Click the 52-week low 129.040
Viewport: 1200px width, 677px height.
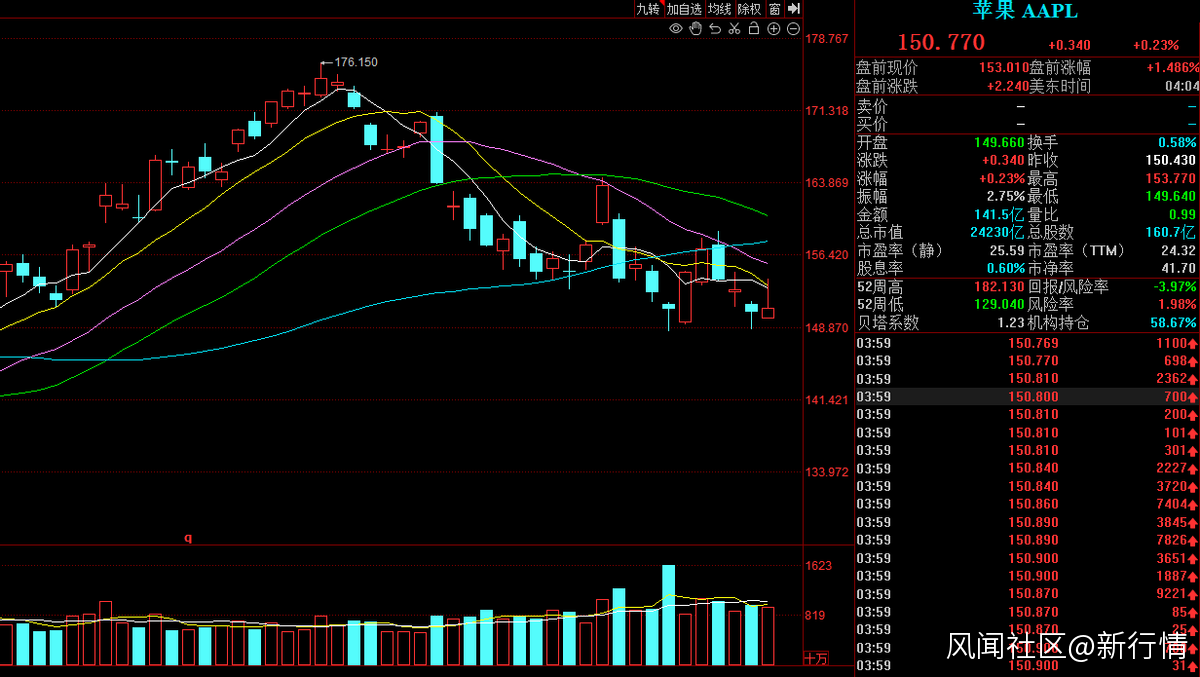(1000, 305)
